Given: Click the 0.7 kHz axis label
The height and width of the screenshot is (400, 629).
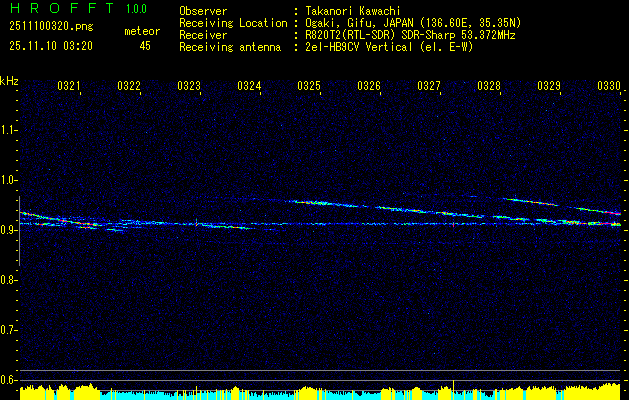Looking at the screenshot, I should click(x=8, y=330).
